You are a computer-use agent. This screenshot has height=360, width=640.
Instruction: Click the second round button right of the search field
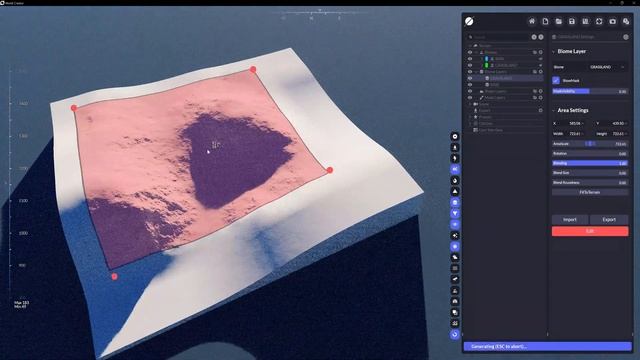(x=541, y=37)
